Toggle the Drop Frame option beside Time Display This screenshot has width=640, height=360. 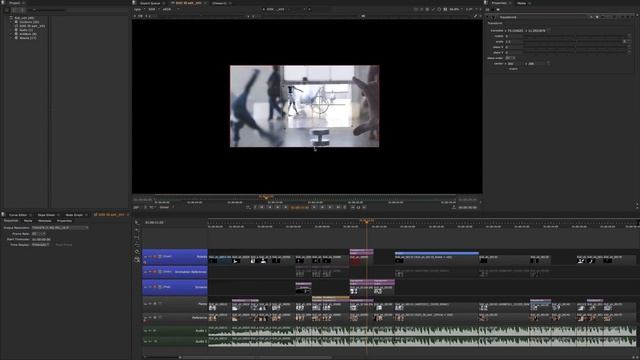point(64,245)
